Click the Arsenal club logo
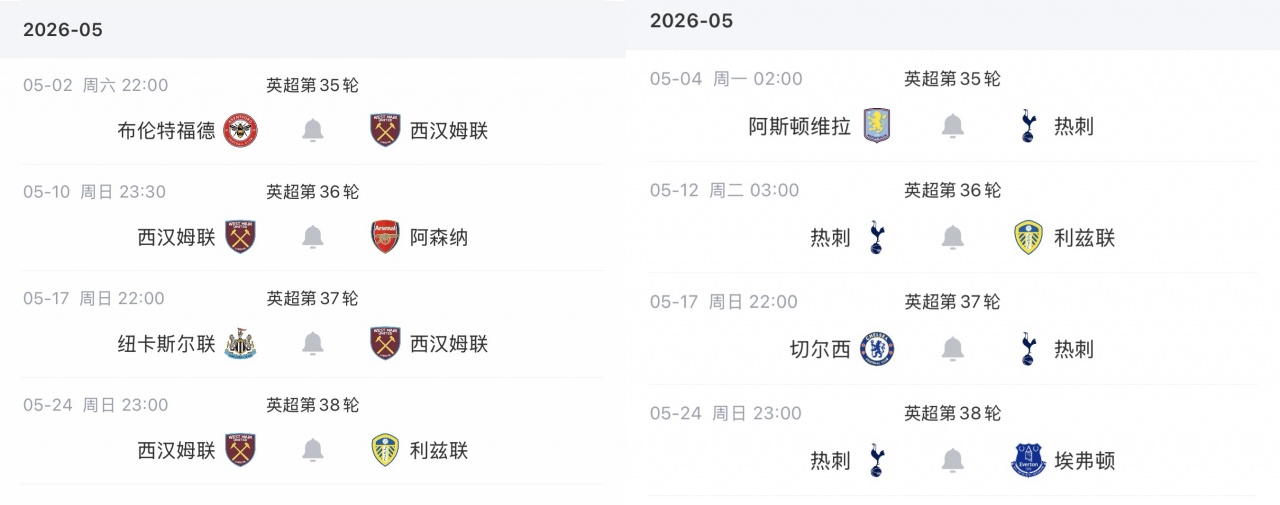 point(385,237)
